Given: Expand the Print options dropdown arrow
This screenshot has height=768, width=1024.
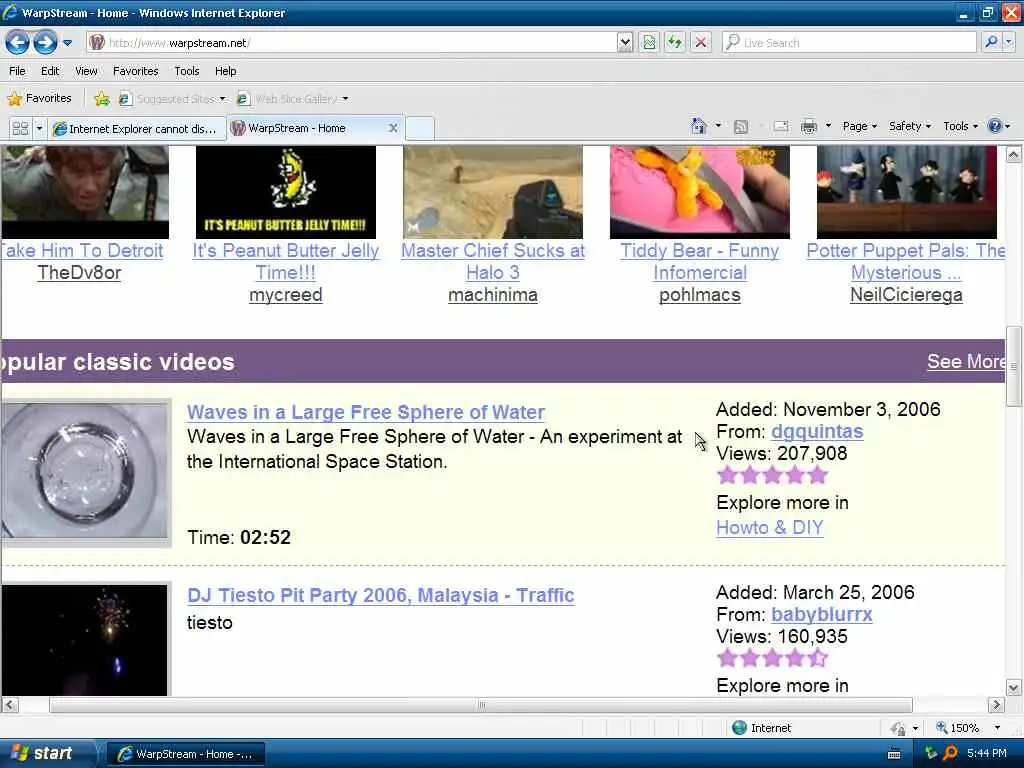Looking at the screenshot, I should 828,126.
